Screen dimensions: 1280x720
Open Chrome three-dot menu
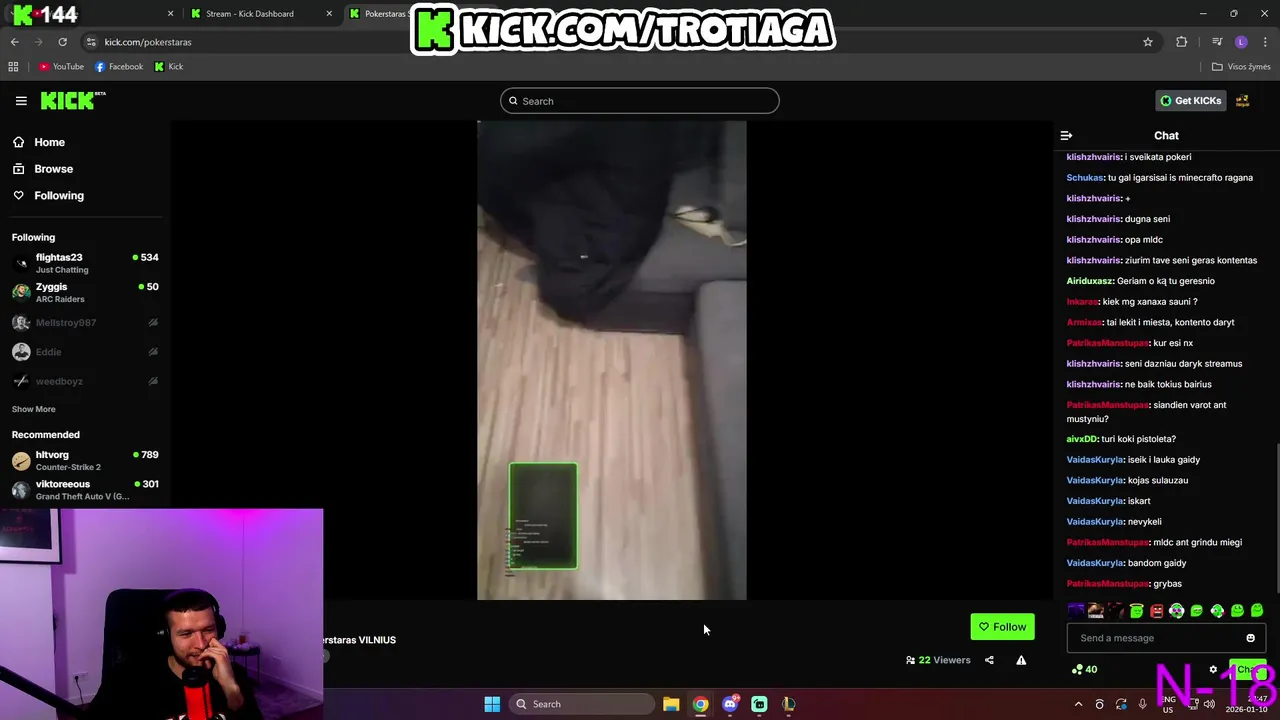pyautogui.click(x=1266, y=42)
